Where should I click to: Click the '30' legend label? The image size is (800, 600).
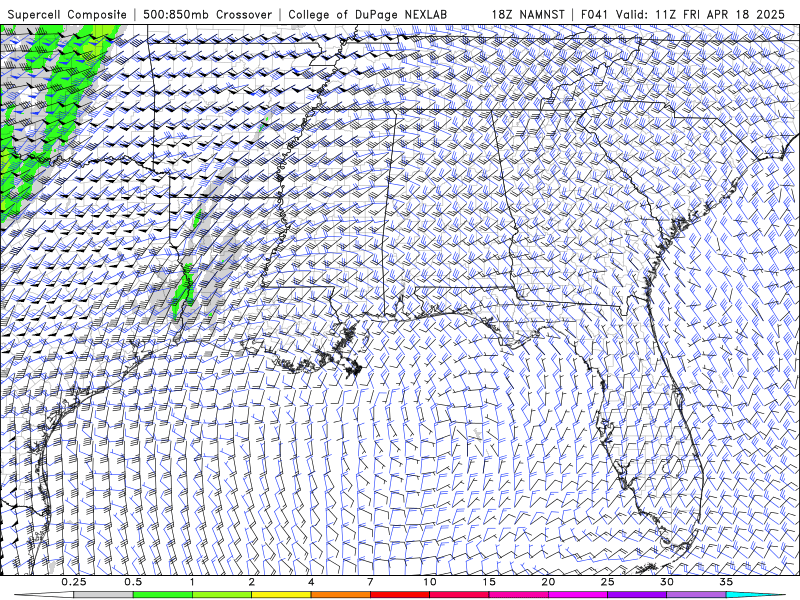click(x=667, y=582)
